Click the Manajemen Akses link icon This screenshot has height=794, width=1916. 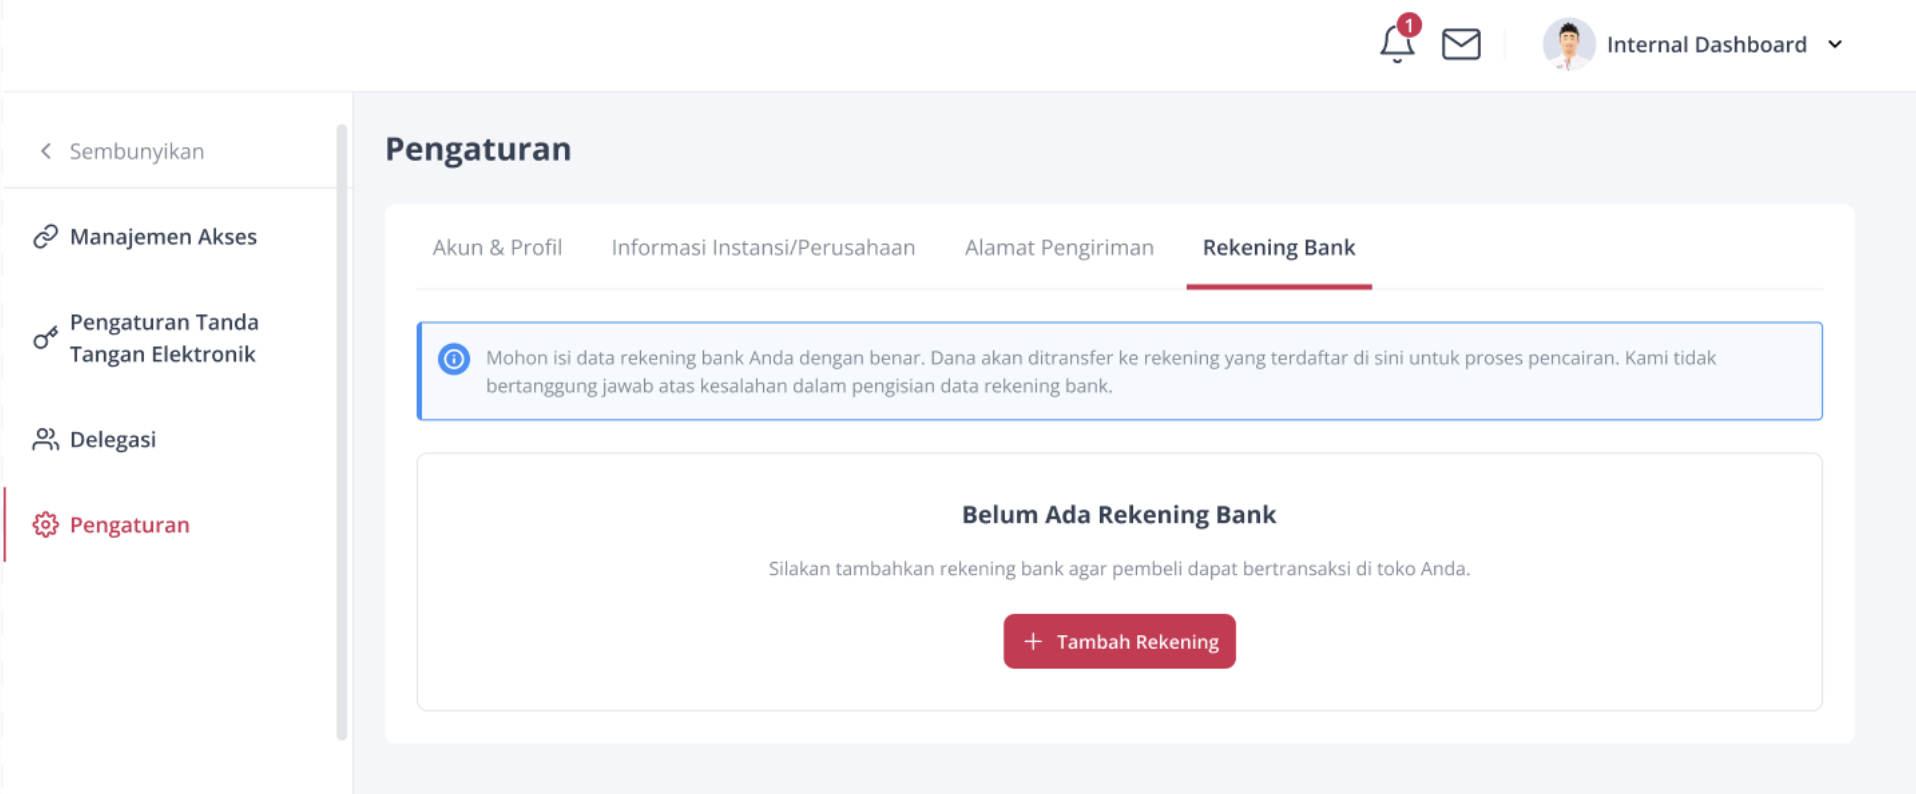[45, 237]
